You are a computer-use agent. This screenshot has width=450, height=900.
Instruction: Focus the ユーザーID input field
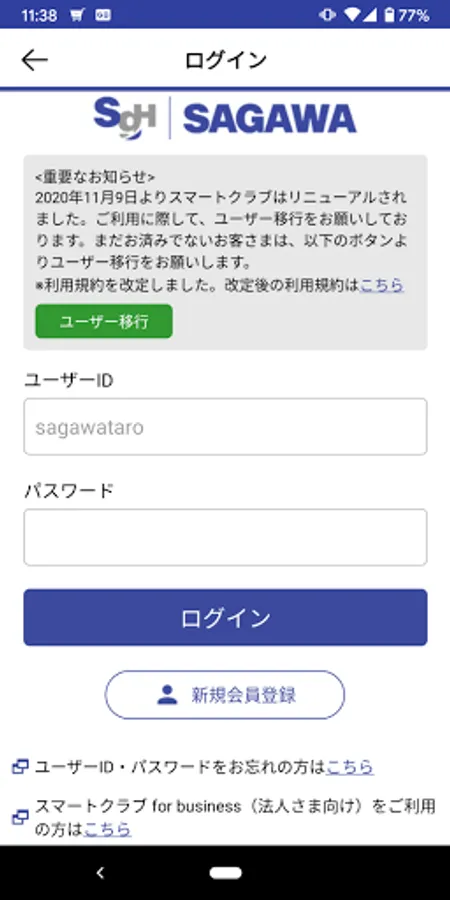tap(226, 427)
